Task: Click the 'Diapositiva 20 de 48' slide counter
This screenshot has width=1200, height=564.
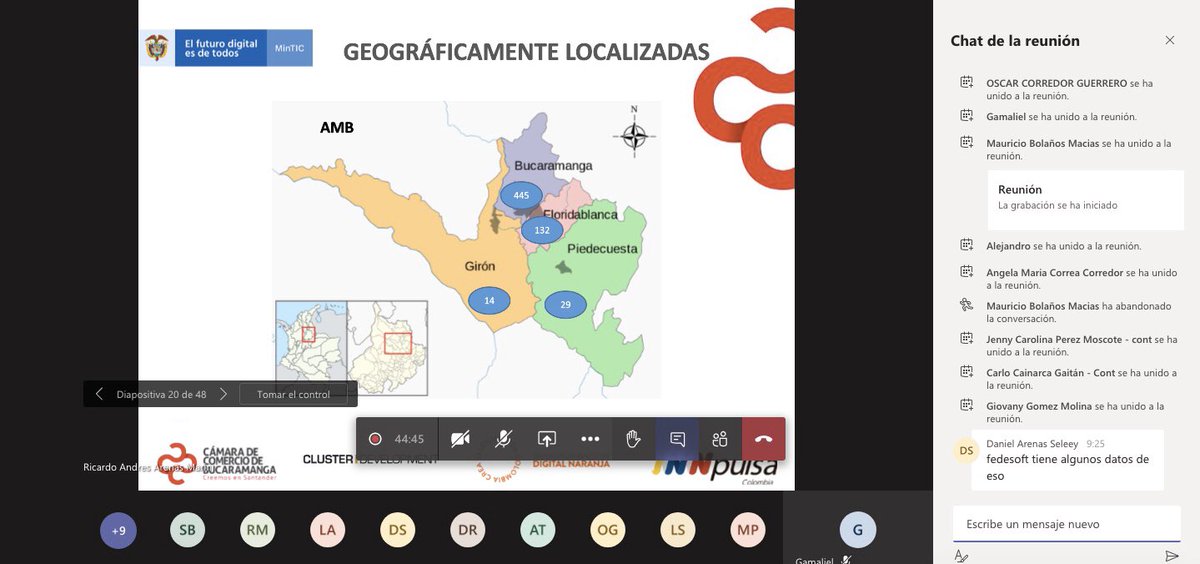Action: [161, 394]
